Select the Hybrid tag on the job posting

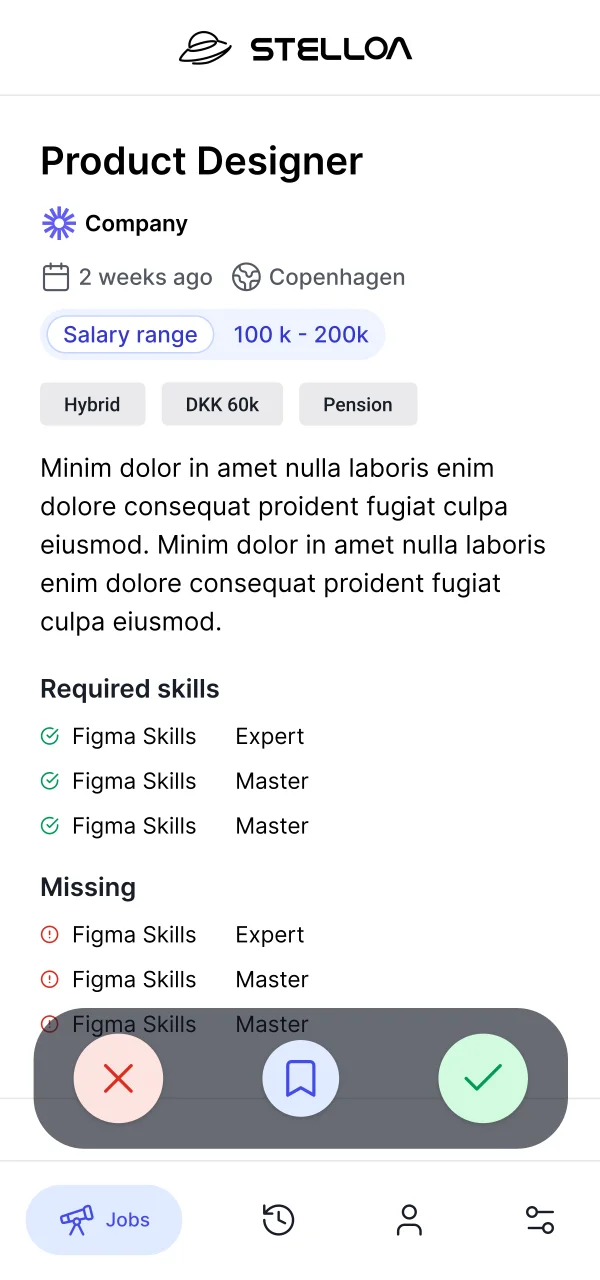pyautogui.click(x=92, y=404)
